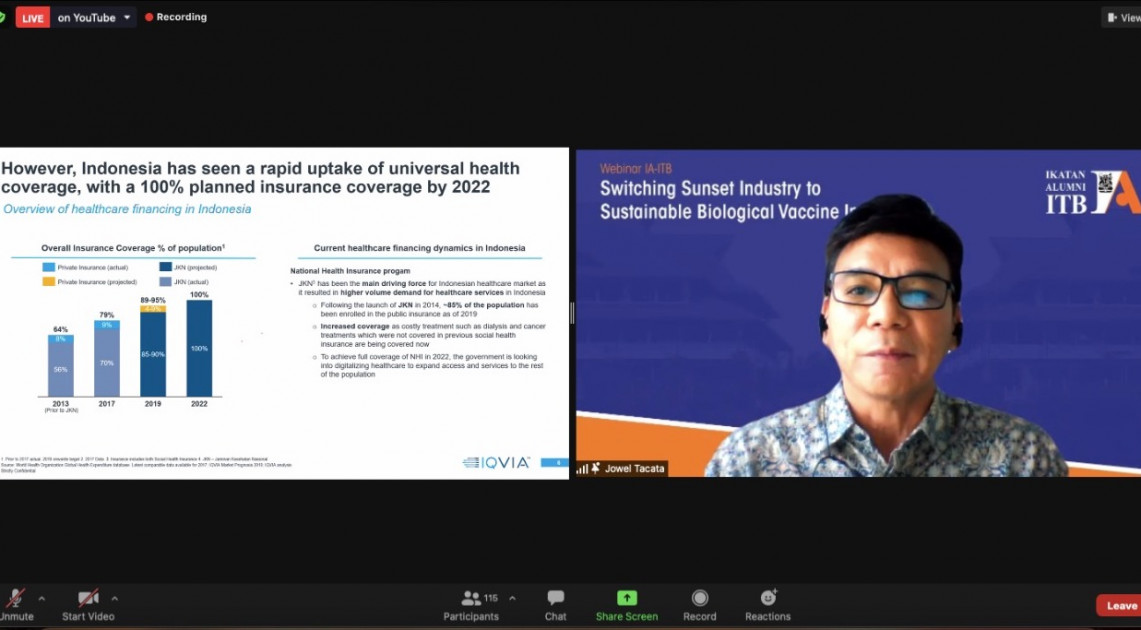Toggle the Record button
This screenshot has height=630, width=1141.
(699, 604)
